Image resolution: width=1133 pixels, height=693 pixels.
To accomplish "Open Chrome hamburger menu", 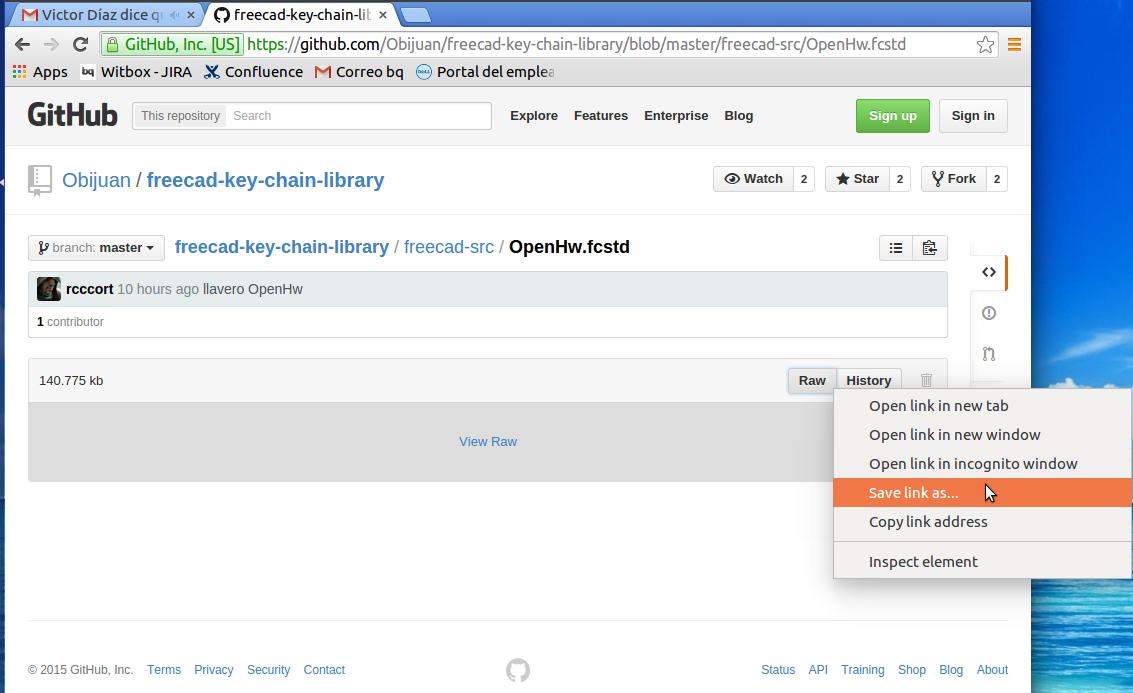I will pyautogui.click(x=1014, y=45).
